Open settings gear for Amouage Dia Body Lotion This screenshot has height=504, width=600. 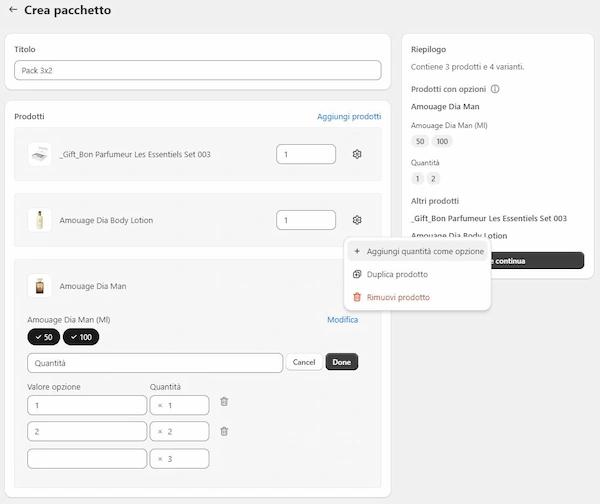(357, 220)
